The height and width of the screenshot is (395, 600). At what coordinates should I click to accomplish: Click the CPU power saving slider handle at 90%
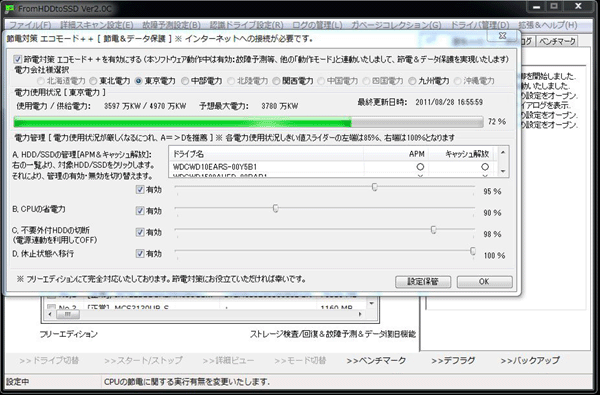[276, 208]
